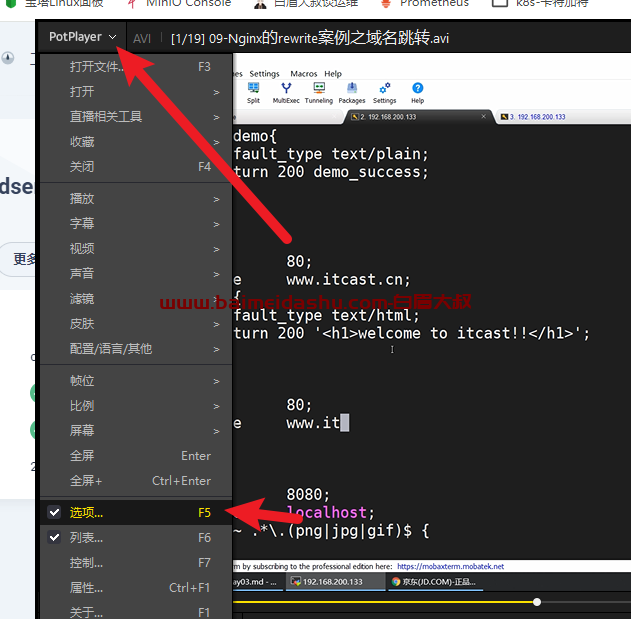Screen dimensions: 631x619
Task: Open the PotPlayer main menu dropdown
Action: pyautogui.click(x=82, y=37)
